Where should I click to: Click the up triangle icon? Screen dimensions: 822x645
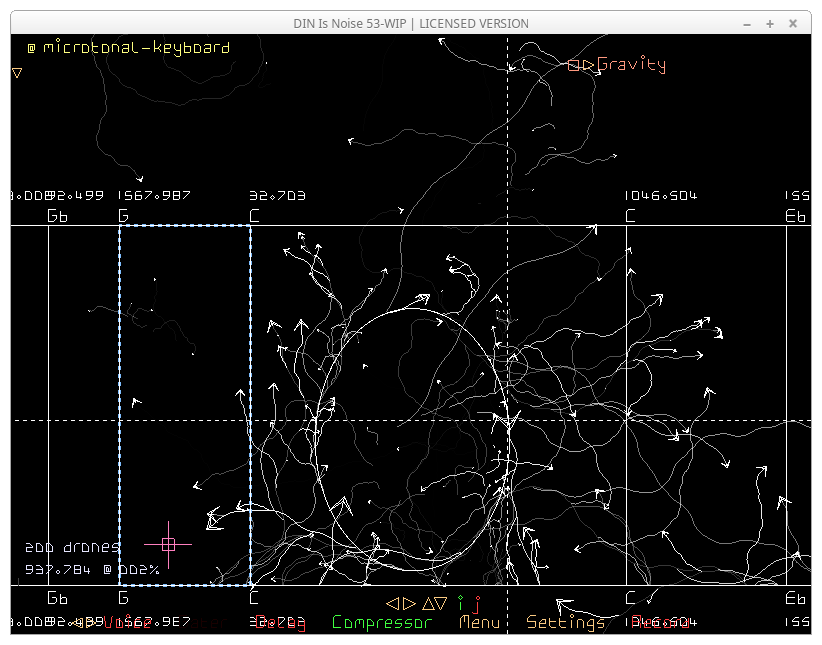pyautogui.click(x=428, y=603)
